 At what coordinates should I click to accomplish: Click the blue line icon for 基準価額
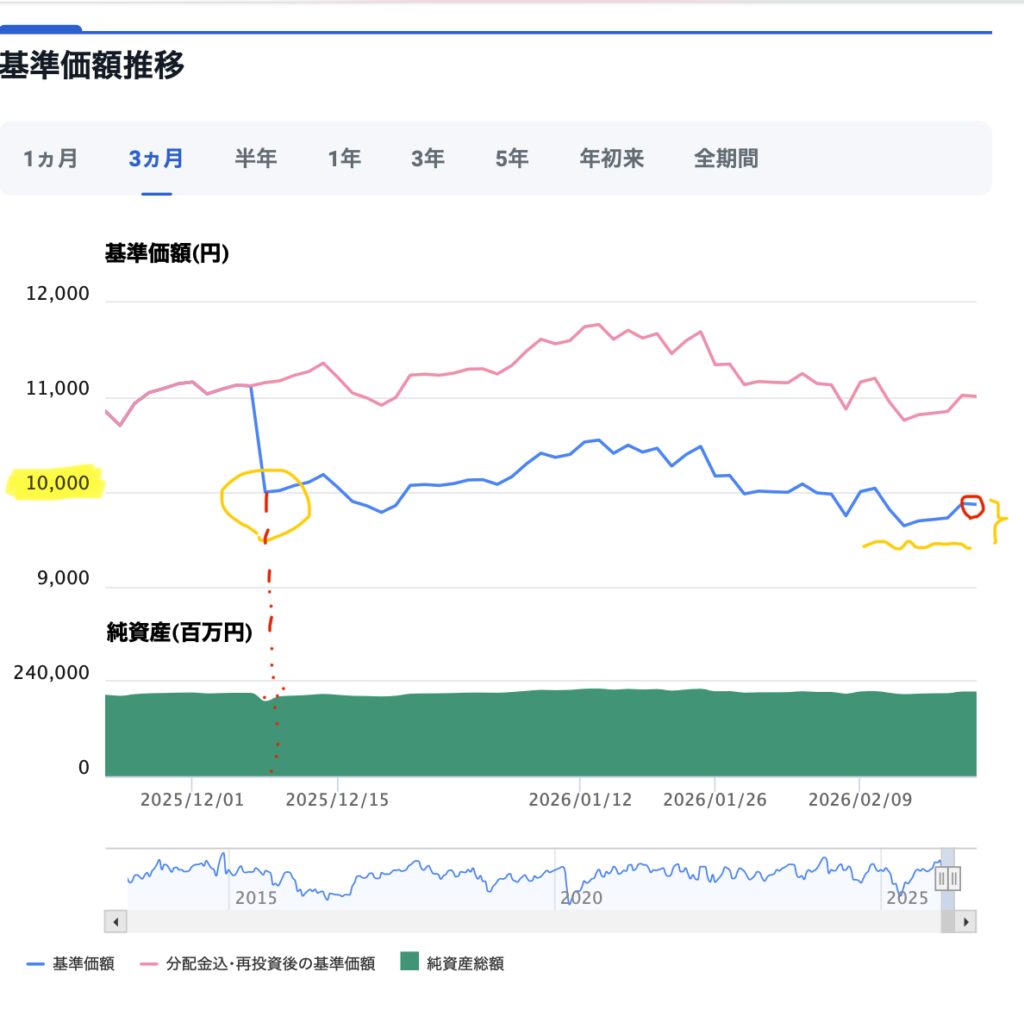(35, 964)
